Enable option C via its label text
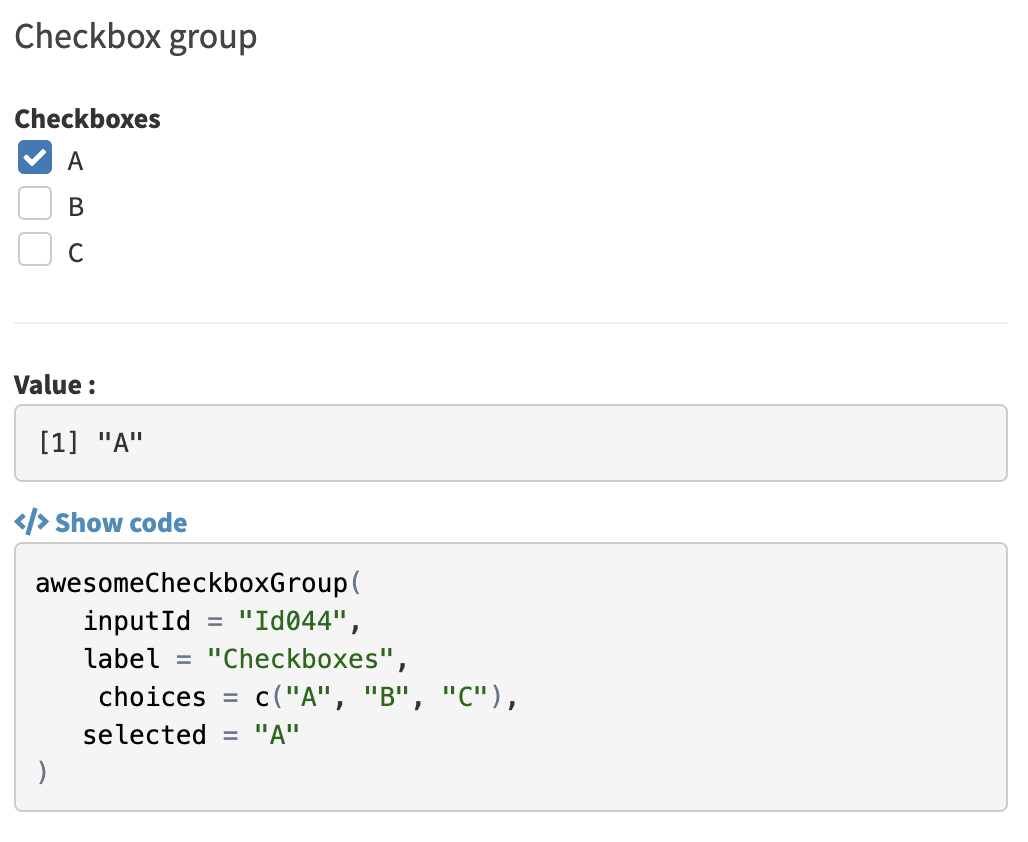This screenshot has width=1028, height=842. tap(76, 251)
